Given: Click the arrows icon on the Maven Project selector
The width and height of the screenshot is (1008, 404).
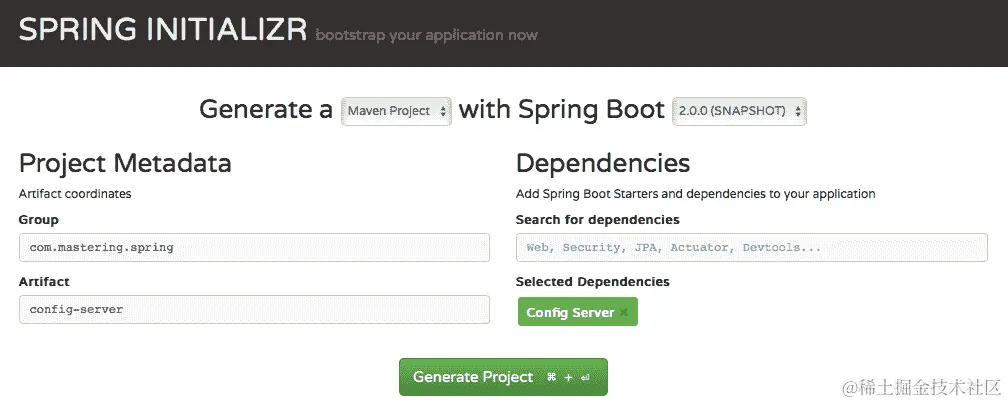Looking at the screenshot, I should click(443, 110).
